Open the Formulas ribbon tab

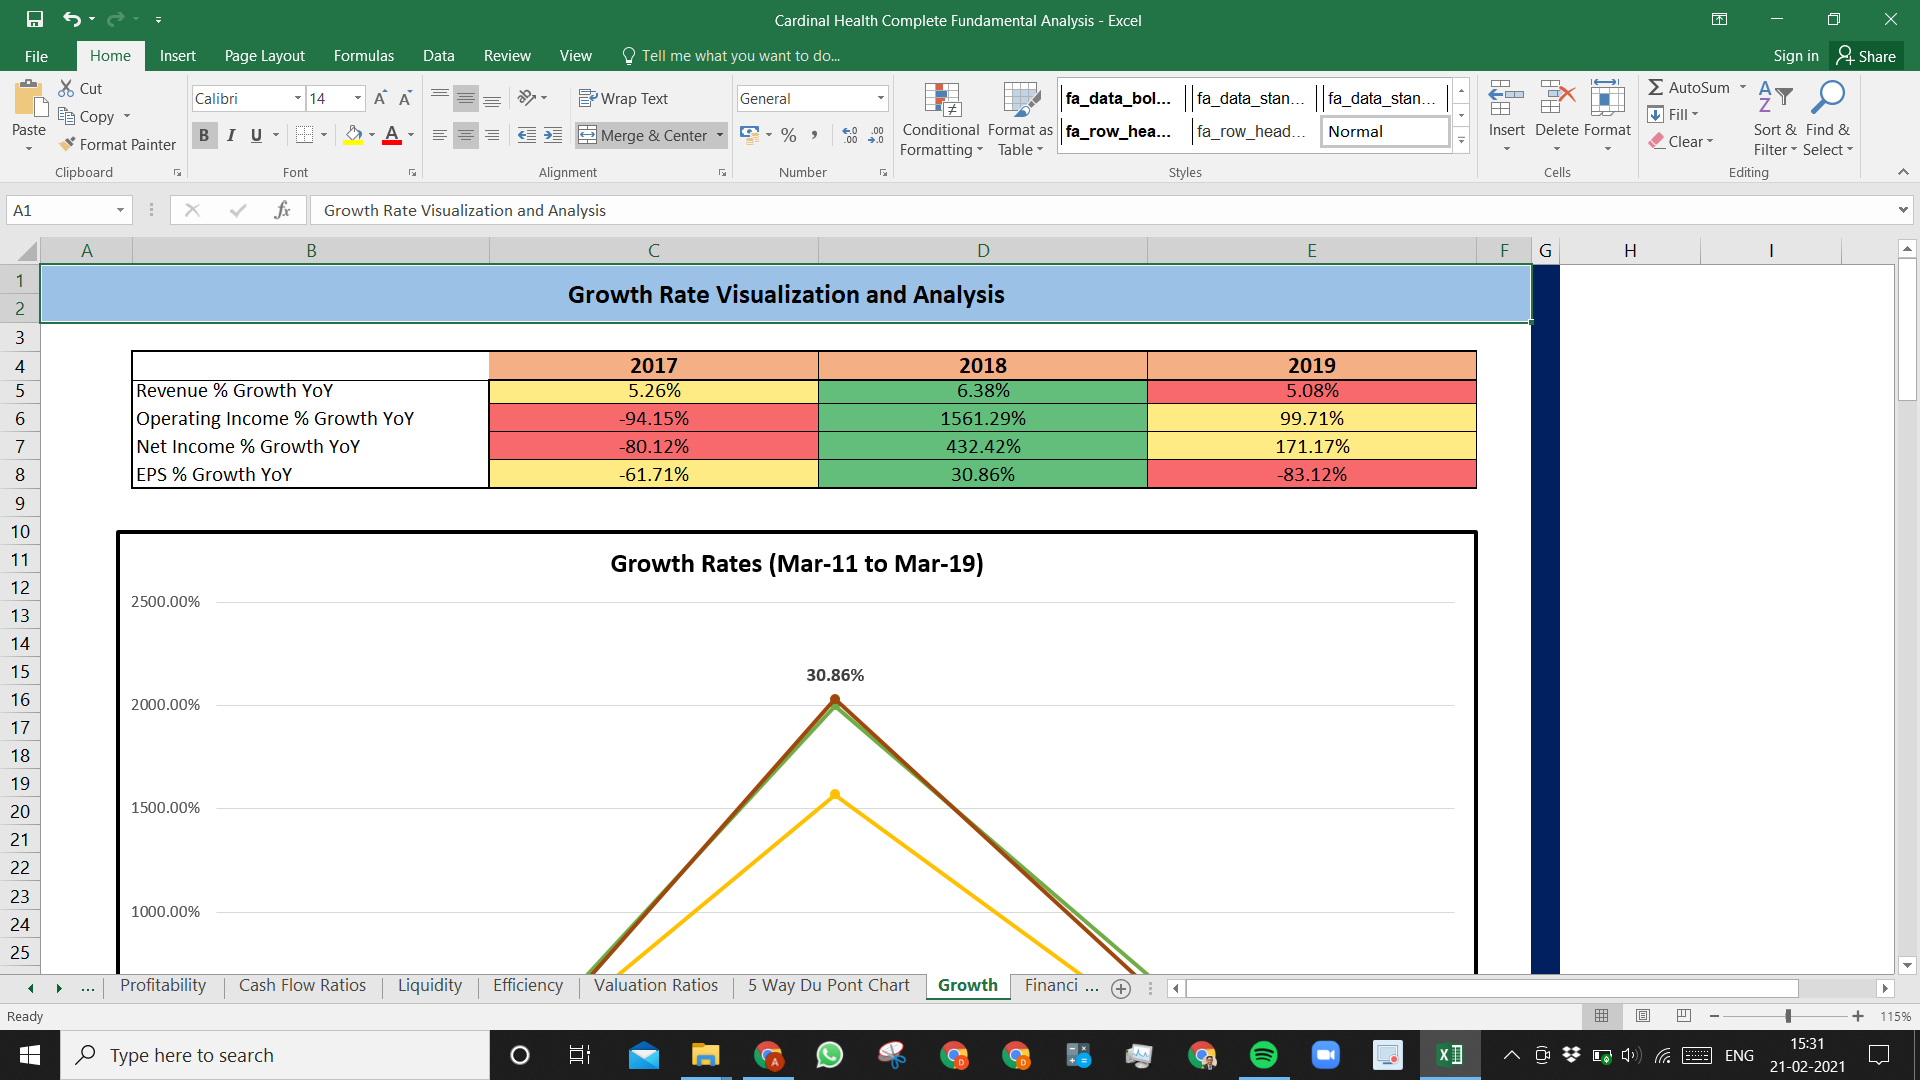click(363, 56)
